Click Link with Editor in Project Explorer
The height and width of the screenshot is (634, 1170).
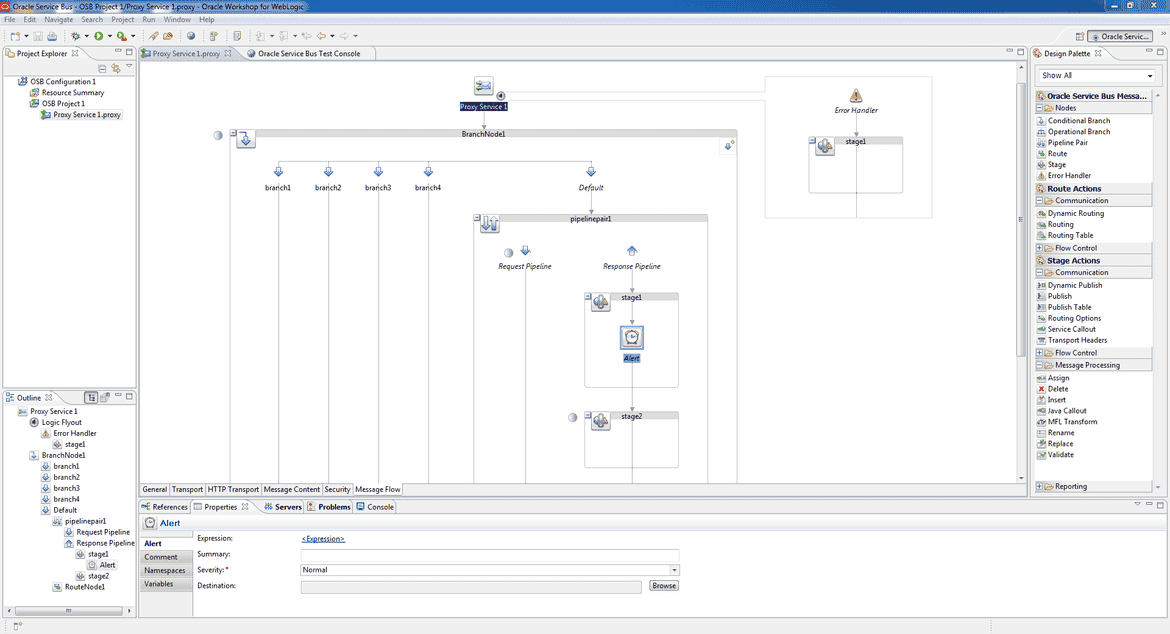[116, 69]
